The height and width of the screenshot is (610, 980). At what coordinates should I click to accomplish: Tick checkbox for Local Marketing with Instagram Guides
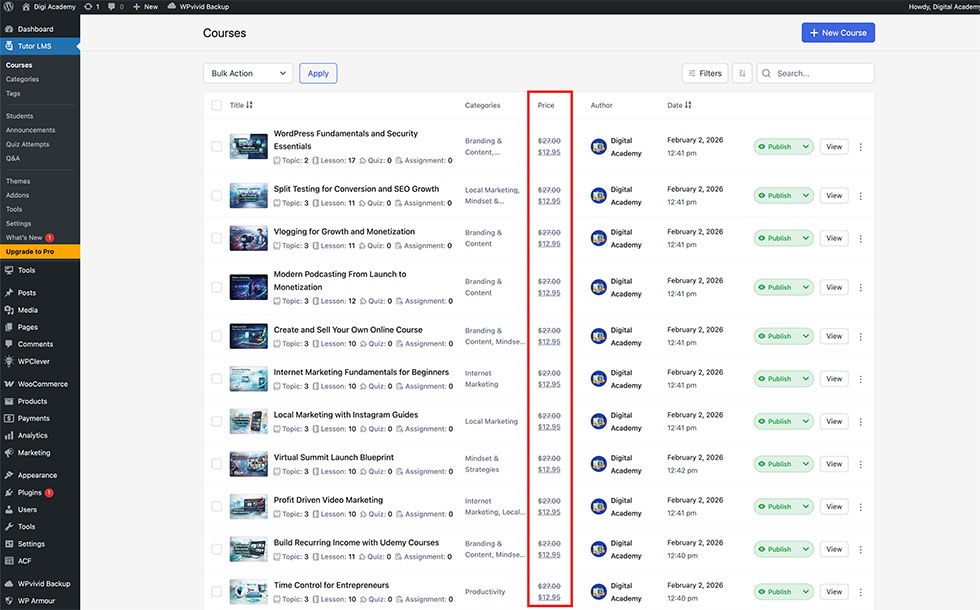coord(216,421)
